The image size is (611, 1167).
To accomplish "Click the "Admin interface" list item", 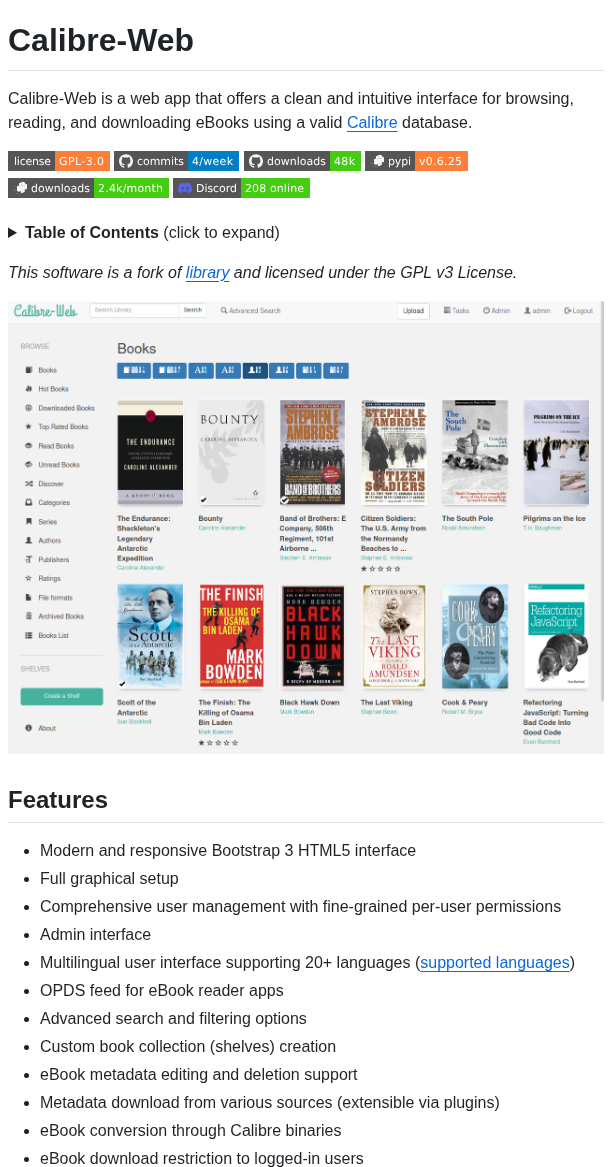I will tap(95, 935).
